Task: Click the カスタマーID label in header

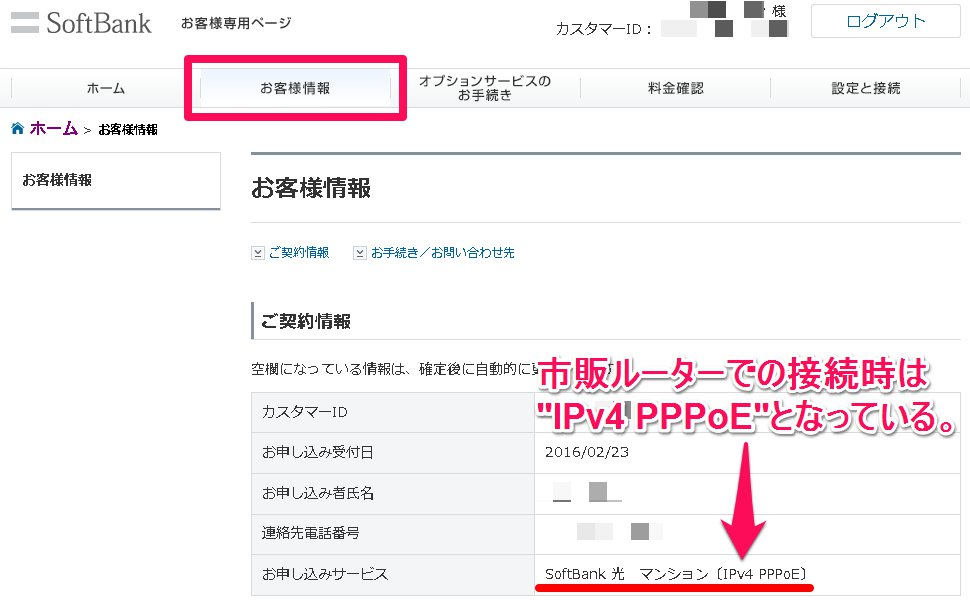Action: click(x=603, y=29)
